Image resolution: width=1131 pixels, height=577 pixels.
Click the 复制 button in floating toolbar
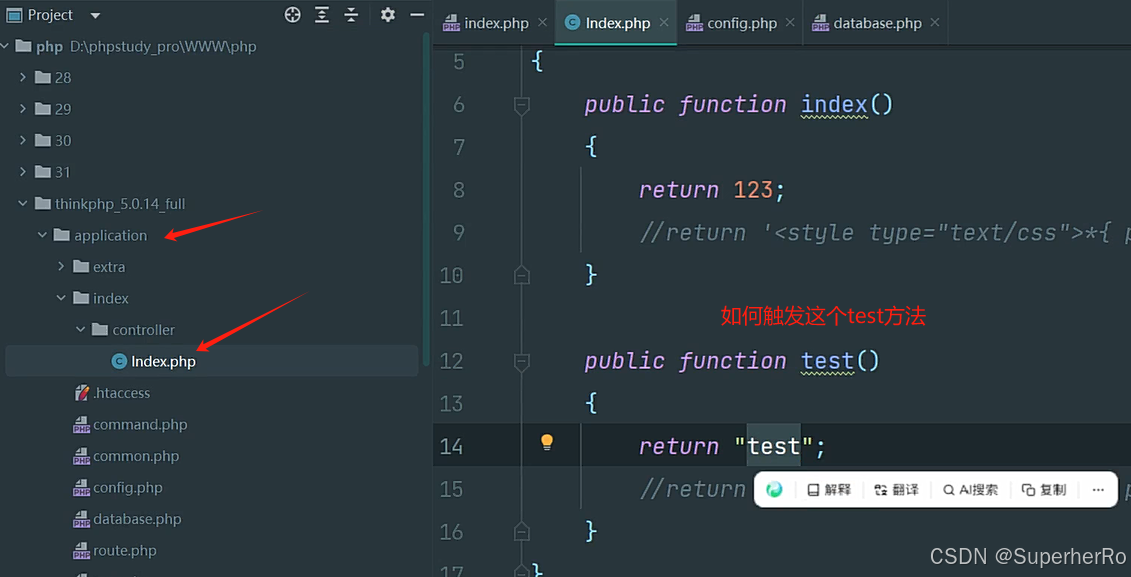[x=1044, y=490]
